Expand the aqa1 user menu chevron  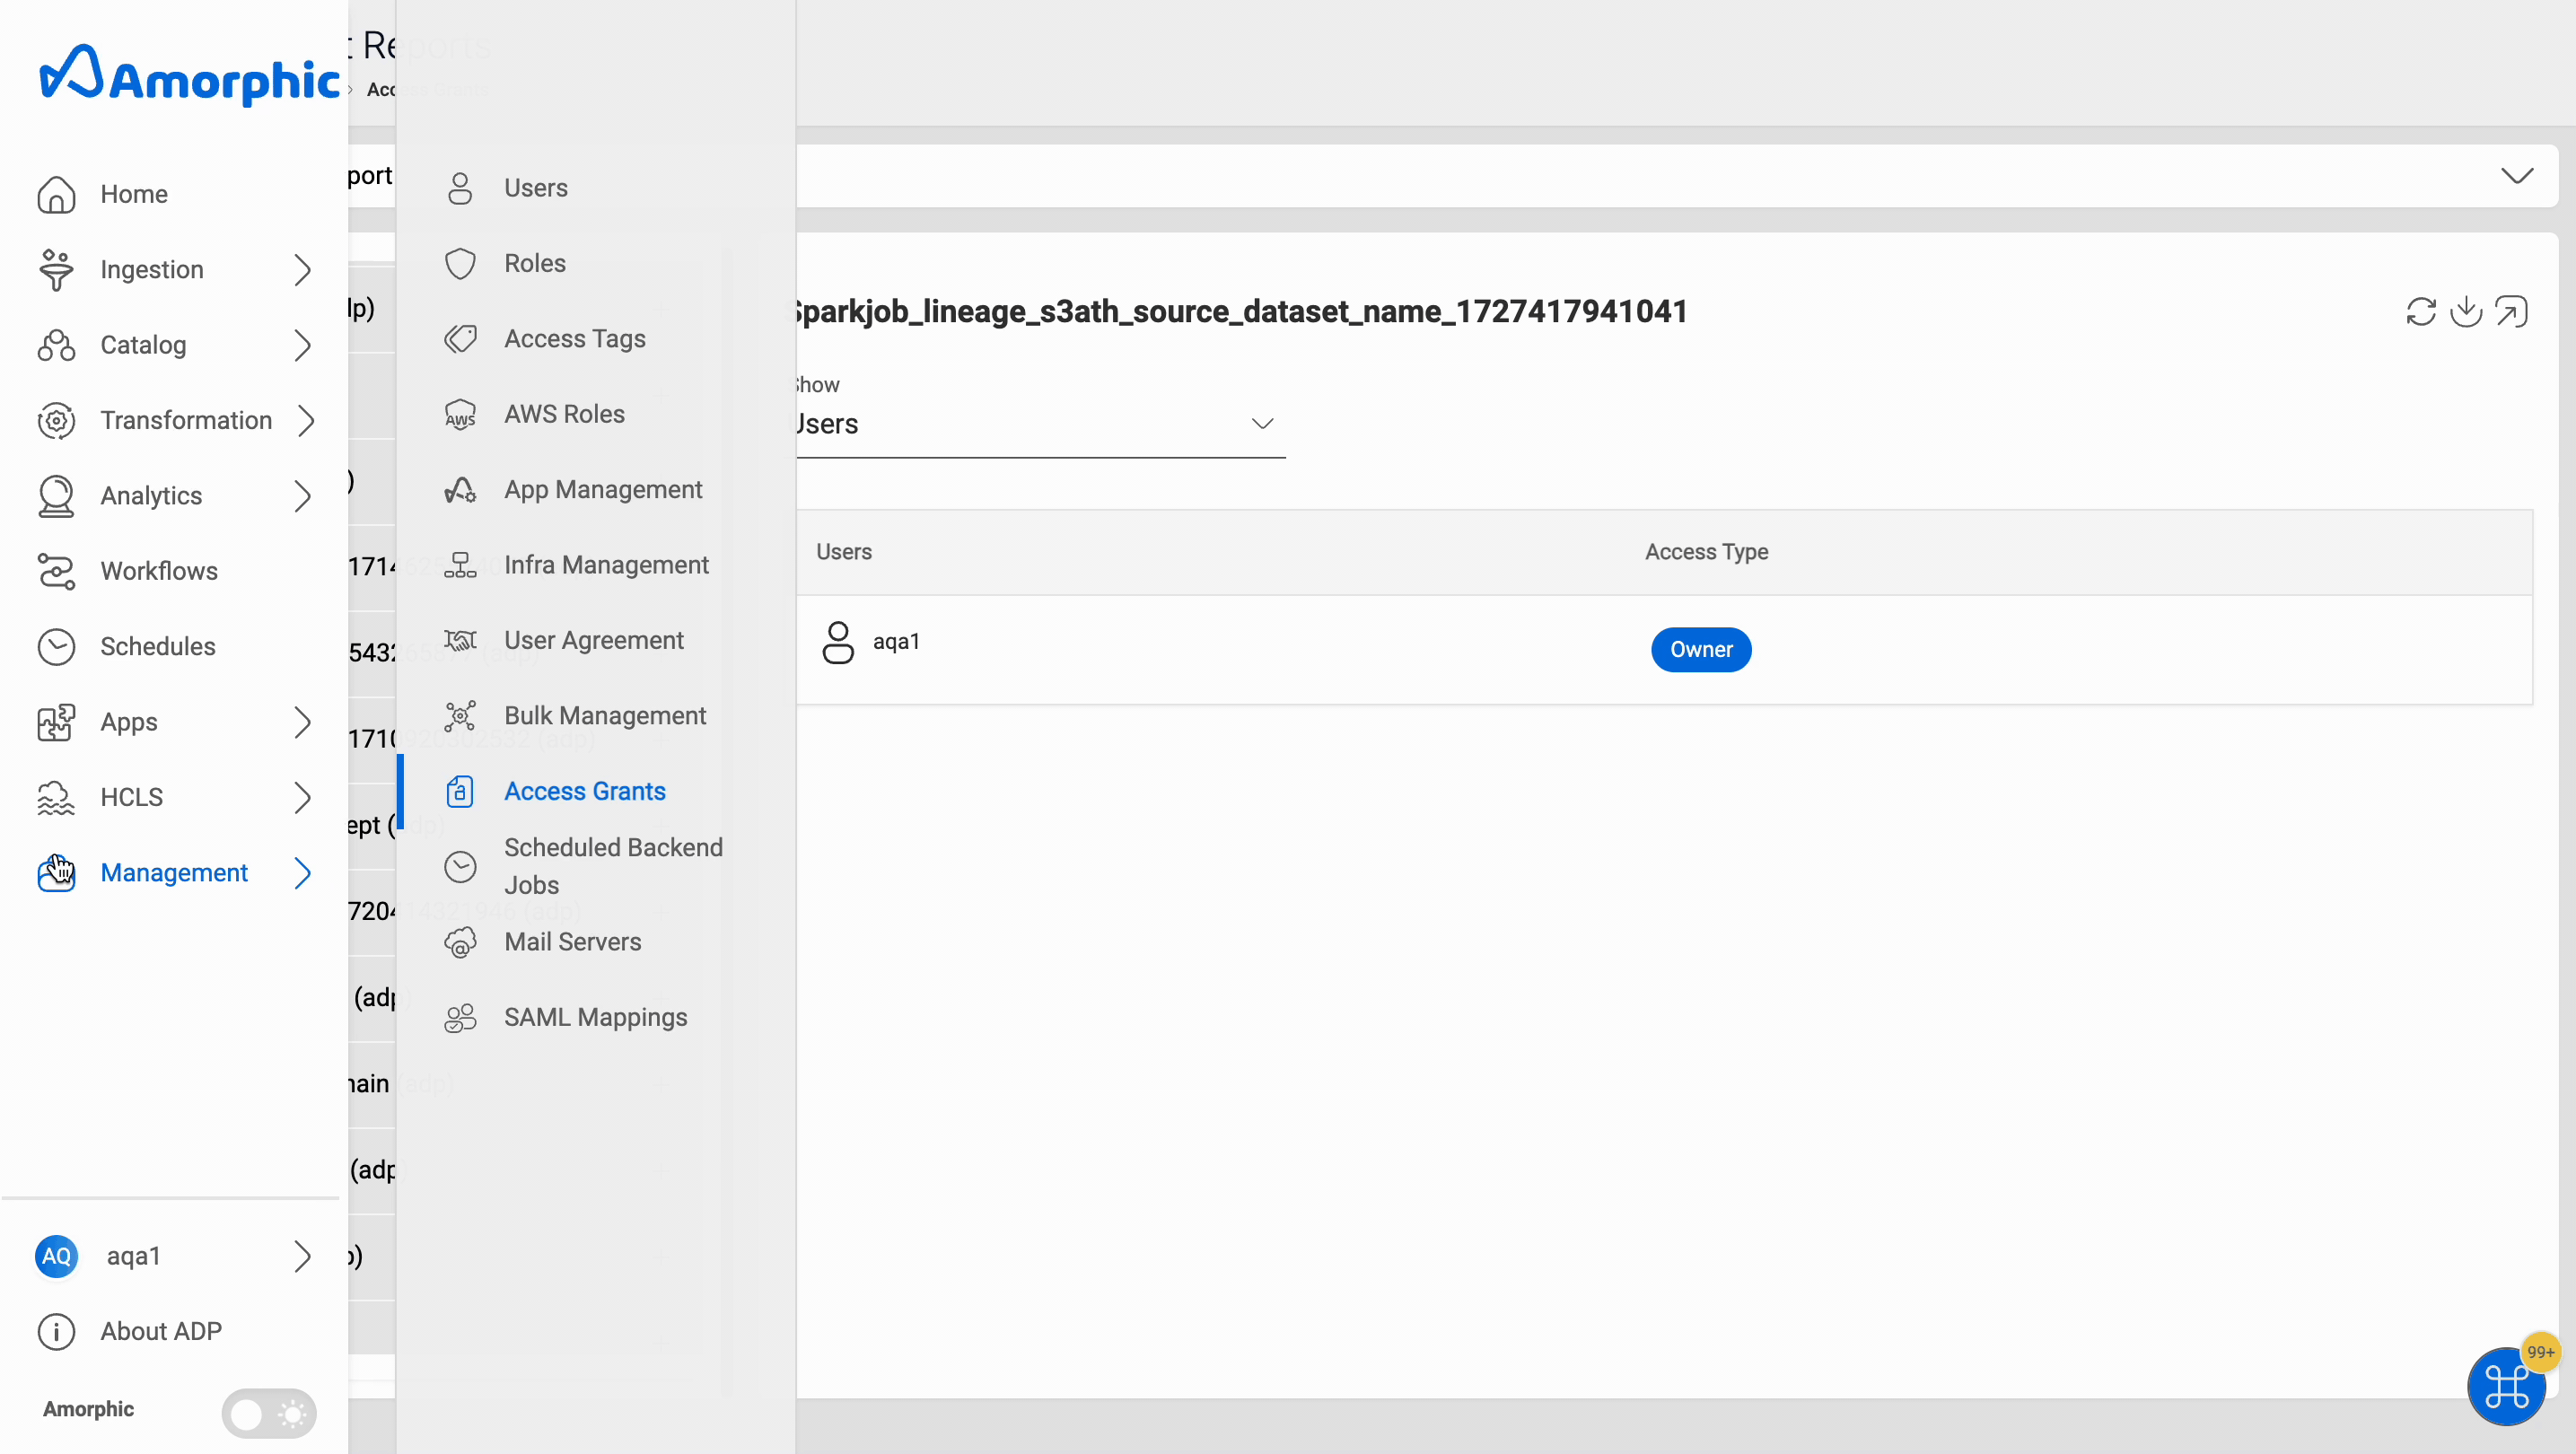pyautogui.click(x=303, y=1256)
